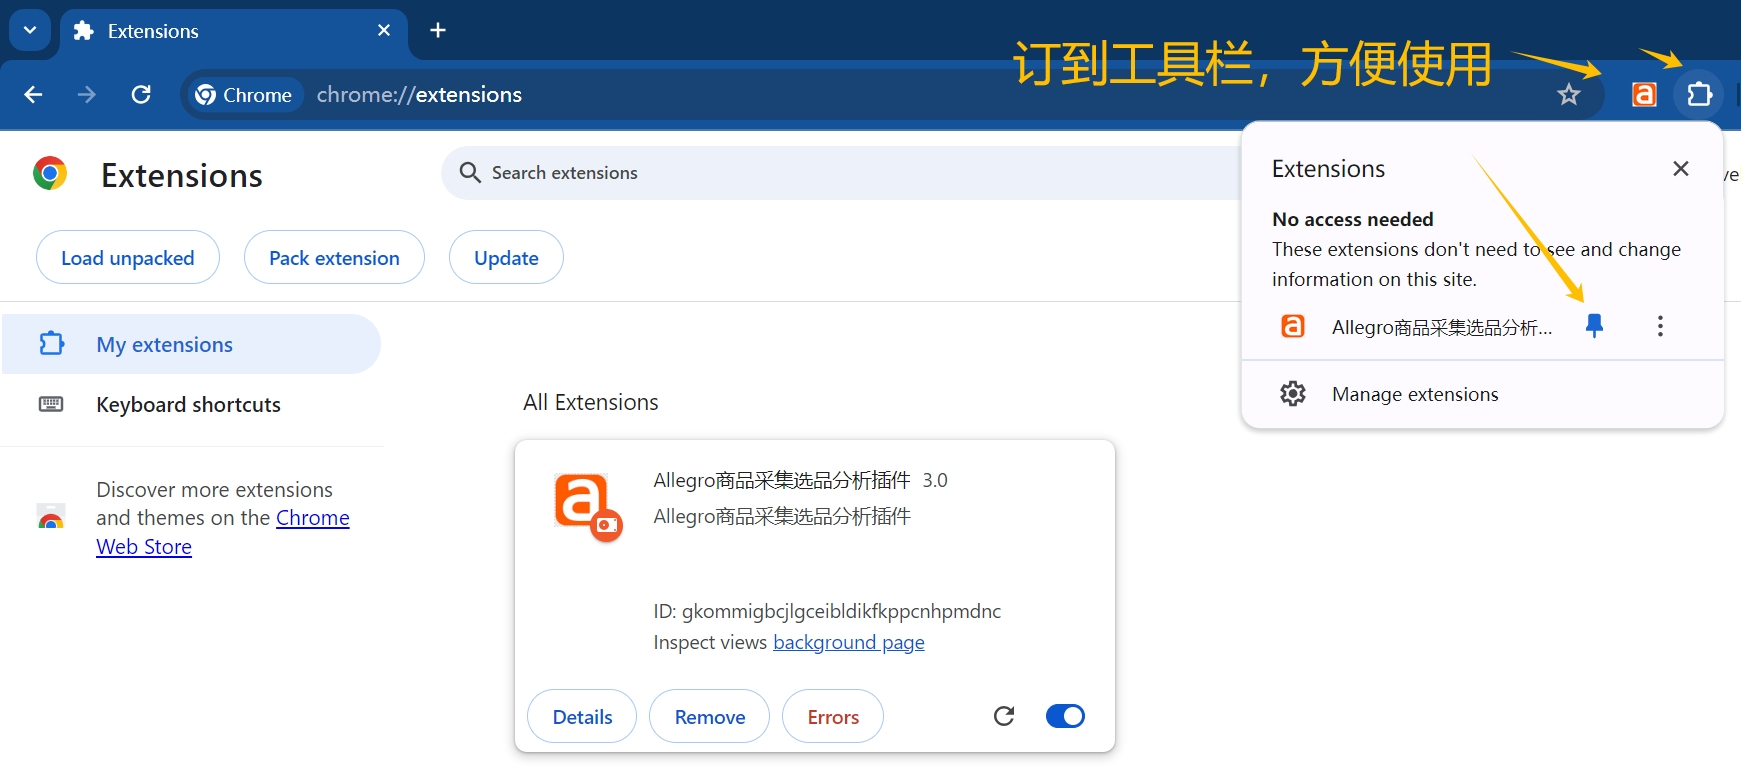Click the search magnifier icon
This screenshot has height=766, width=1741.
[470, 173]
